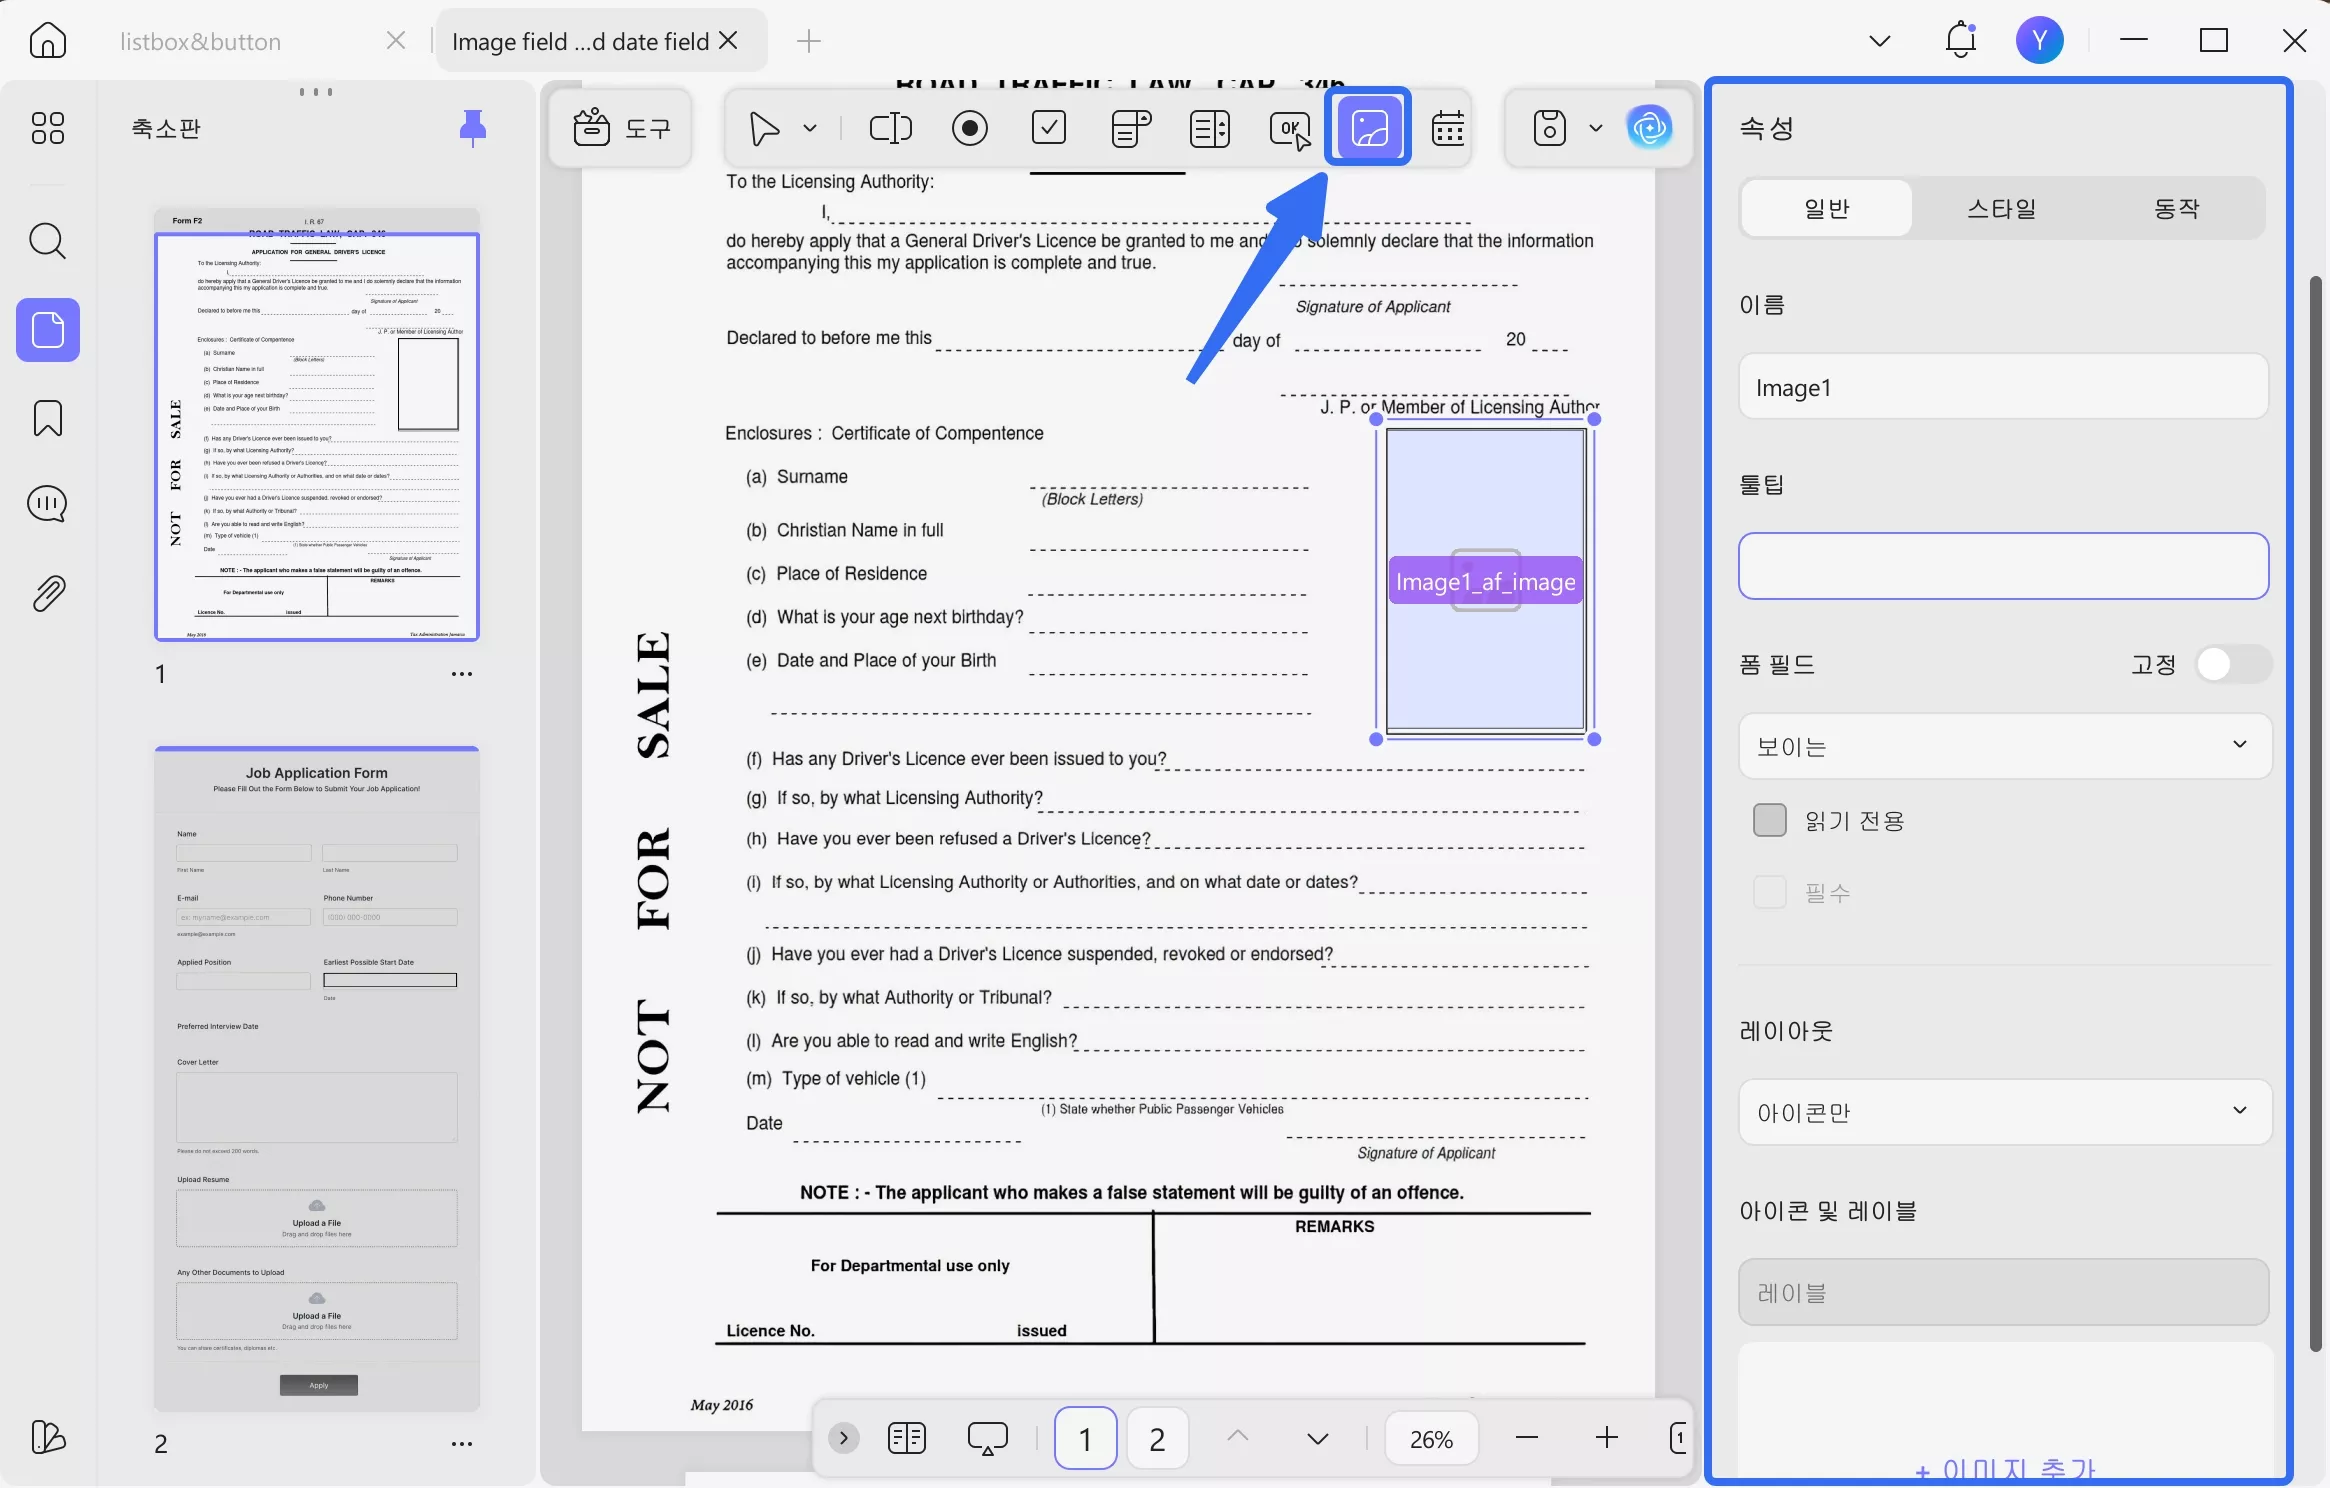Zoom in with the plus icon

[1606, 1438]
